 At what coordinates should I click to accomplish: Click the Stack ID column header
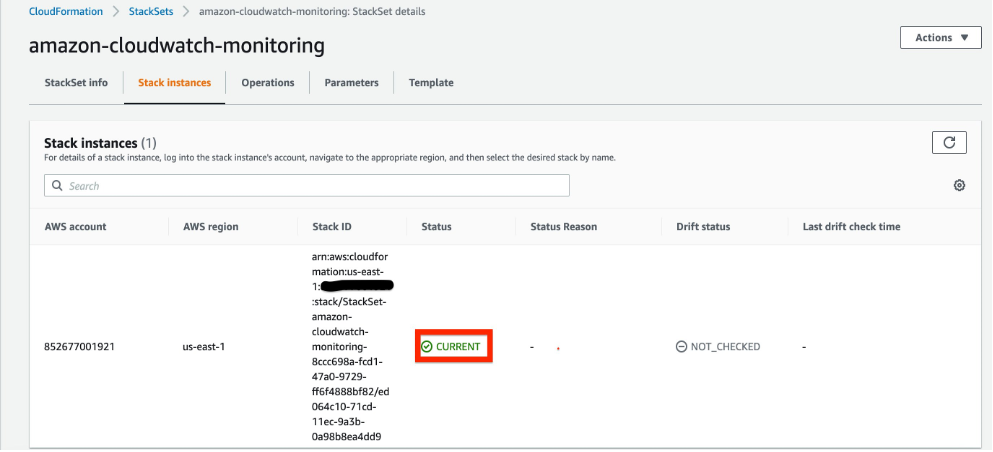(x=332, y=227)
